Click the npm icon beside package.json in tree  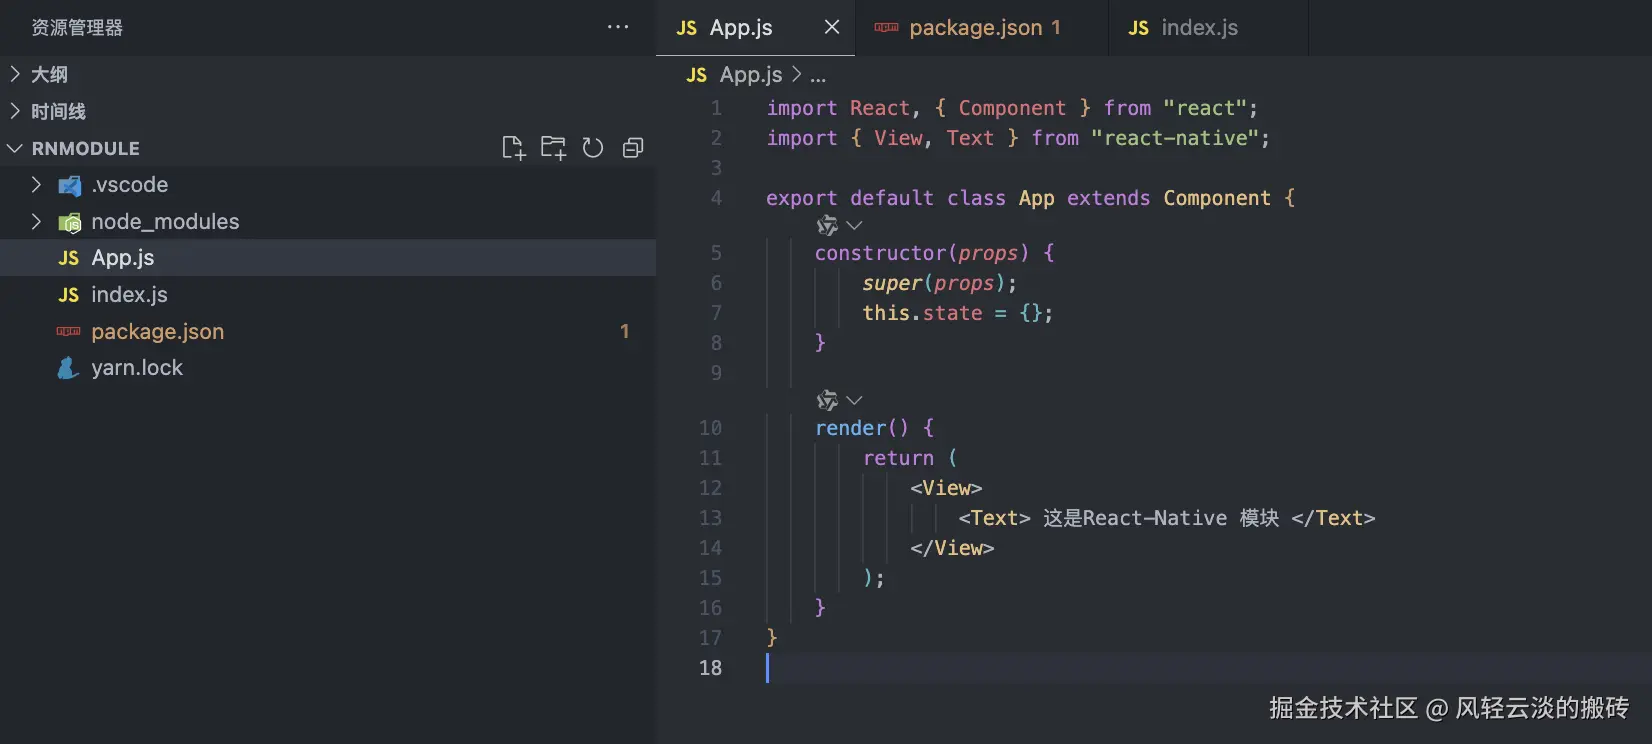(68, 331)
